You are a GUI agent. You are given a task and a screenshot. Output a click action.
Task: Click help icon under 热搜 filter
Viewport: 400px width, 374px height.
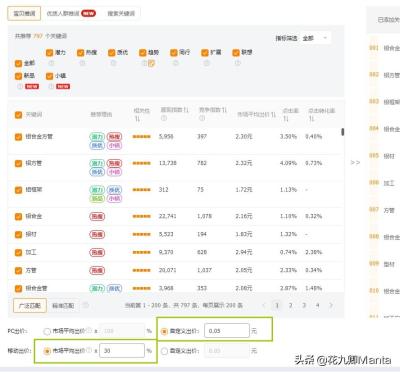82,63
